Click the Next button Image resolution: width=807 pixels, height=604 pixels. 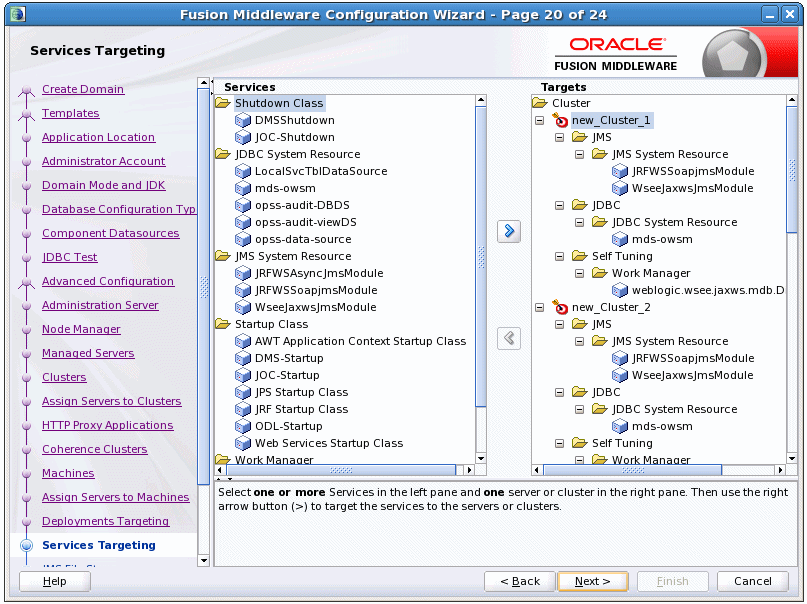[593, 581]
